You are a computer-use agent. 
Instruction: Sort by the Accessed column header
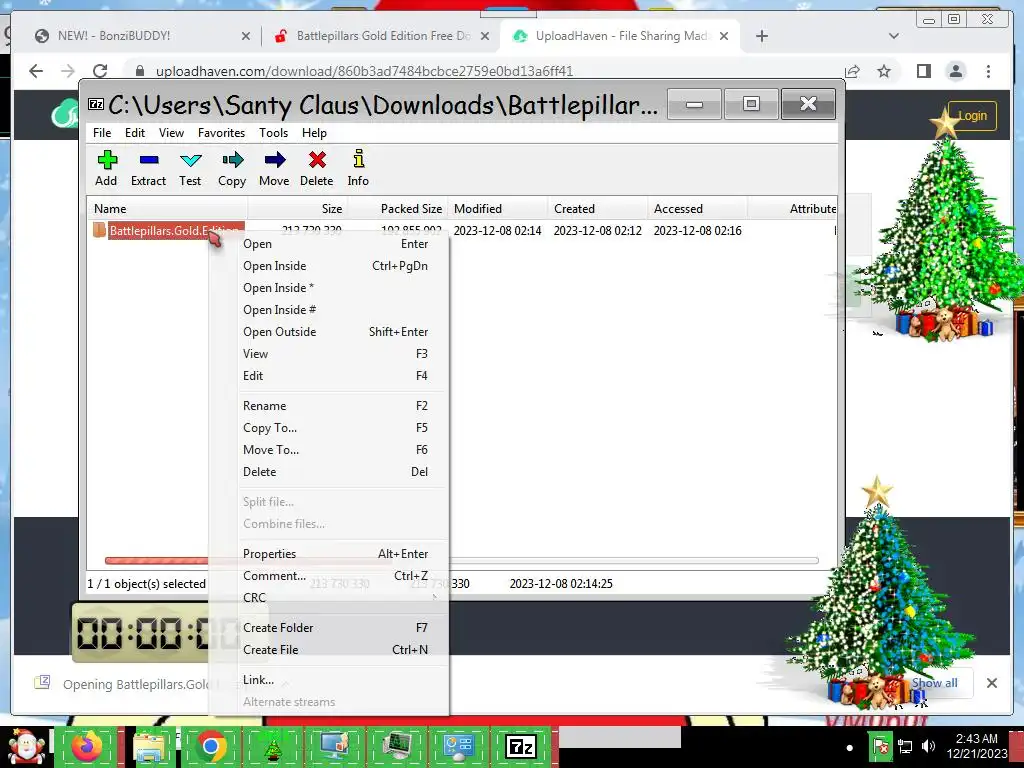tap(697, 209)
